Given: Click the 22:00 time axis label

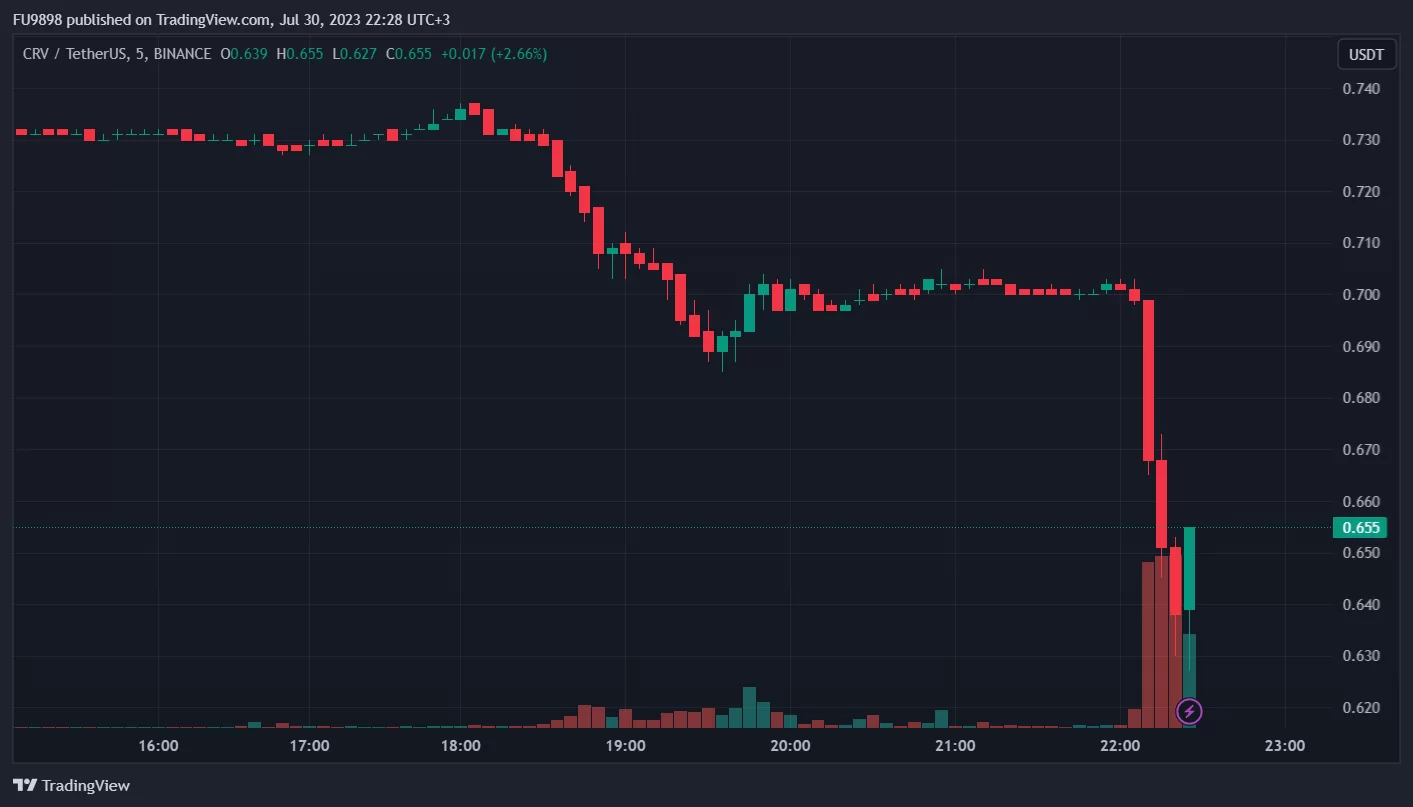Looking at the screenshot, I should (1120, 746).
